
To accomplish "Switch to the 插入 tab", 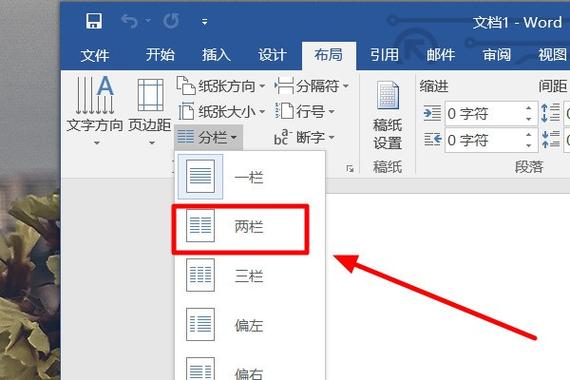I will 216,55.
